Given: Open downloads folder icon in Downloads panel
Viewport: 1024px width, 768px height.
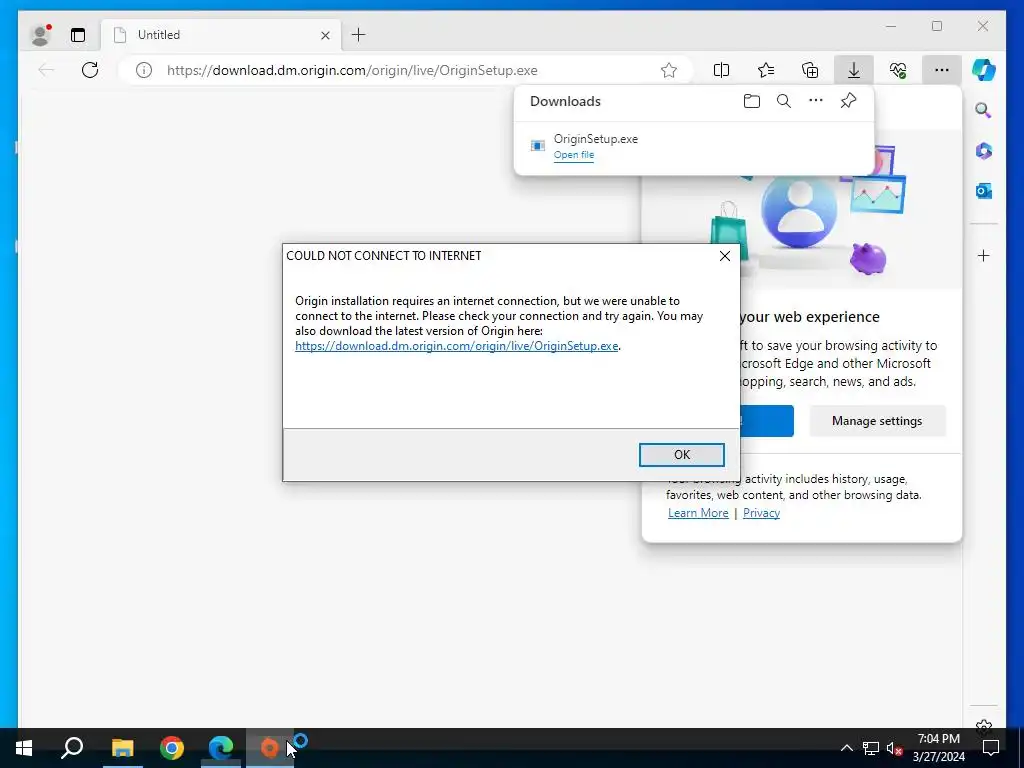Looking at the screenshot, I should click(x=752, y=101).
